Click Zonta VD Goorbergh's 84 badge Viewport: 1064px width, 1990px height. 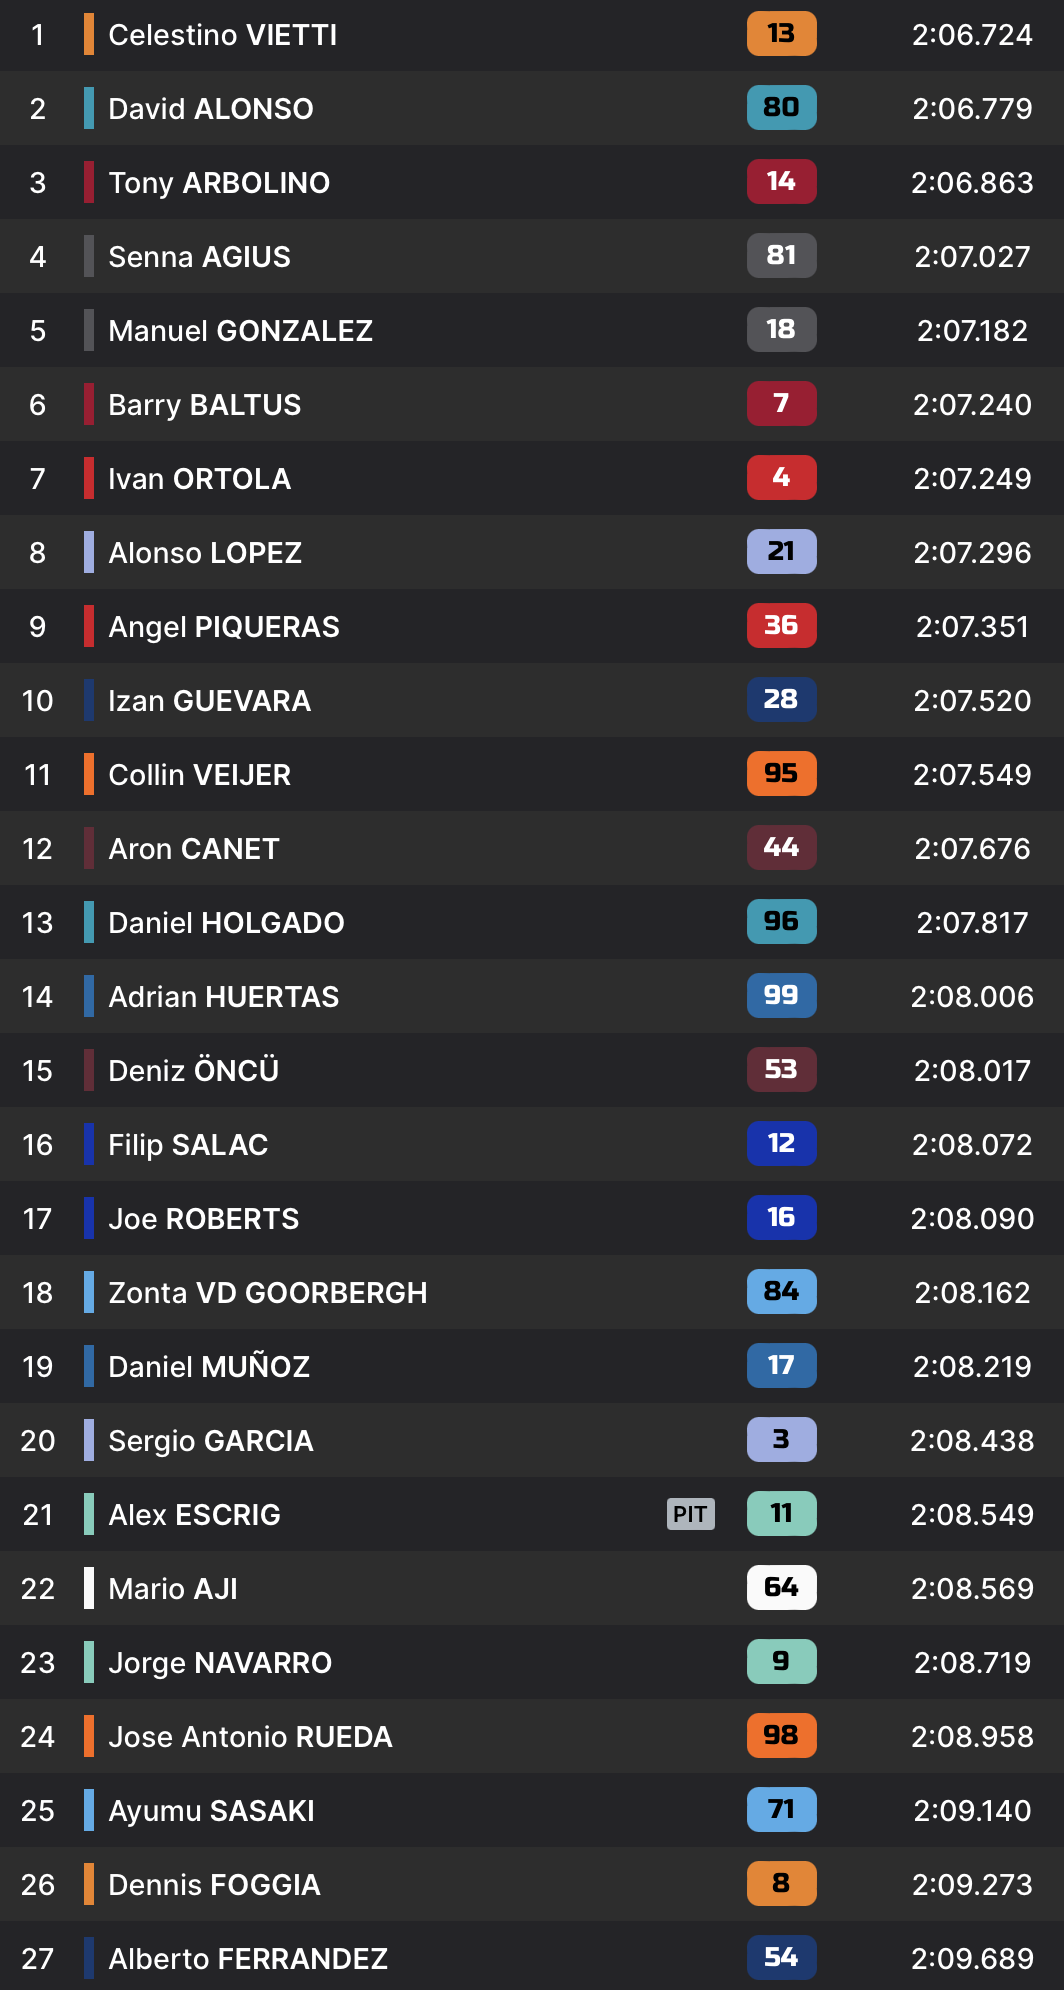click(x=781, y=1292)
